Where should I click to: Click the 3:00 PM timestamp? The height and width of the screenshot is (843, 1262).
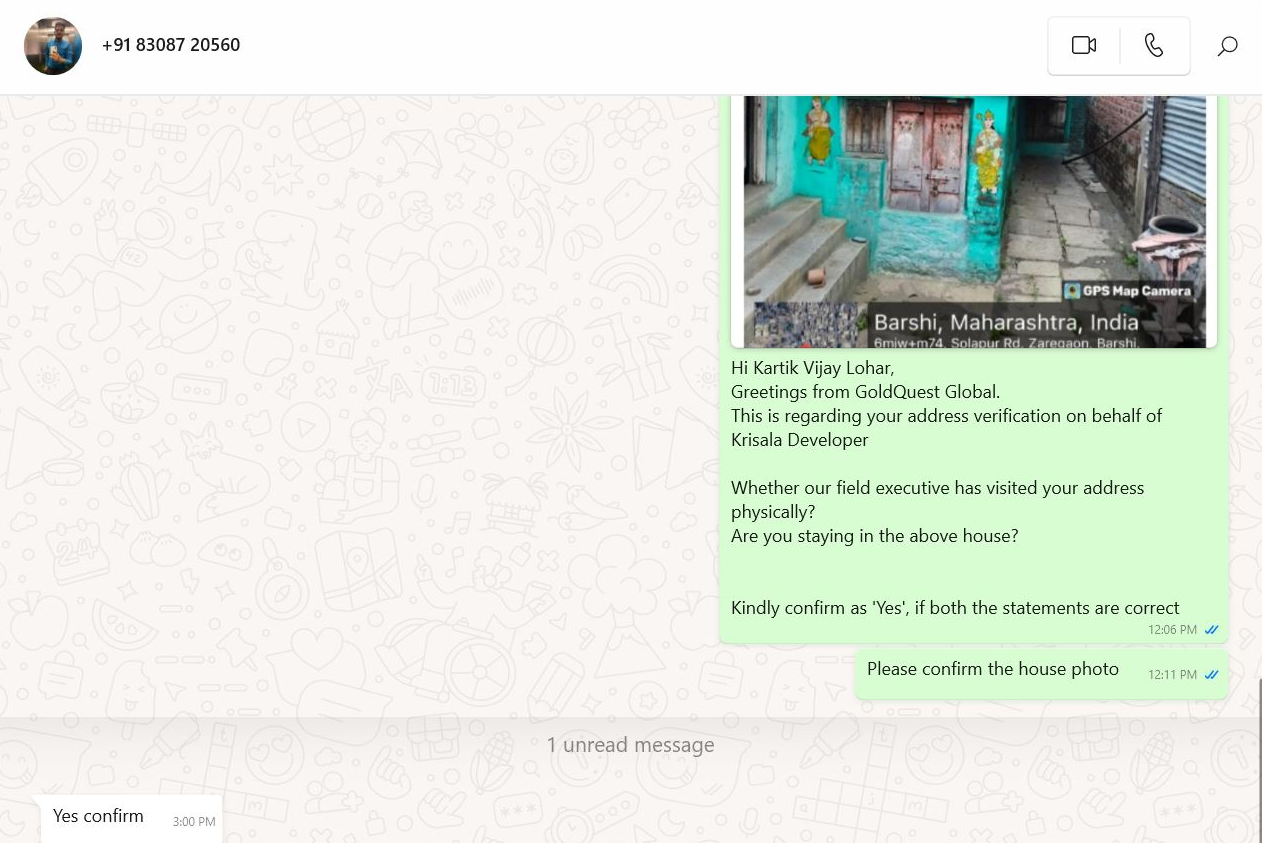click(194, 822)
